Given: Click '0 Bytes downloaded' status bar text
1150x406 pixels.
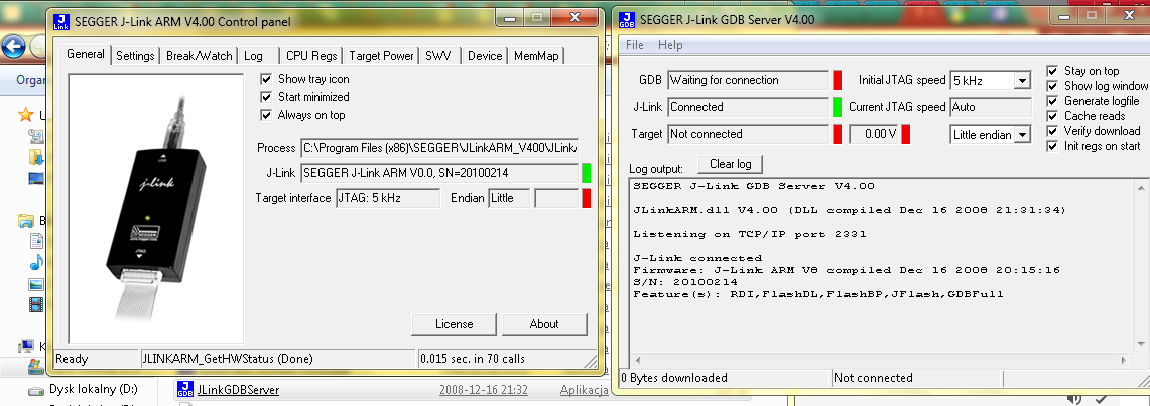Looking at the screenshot, I should point(675,378).
